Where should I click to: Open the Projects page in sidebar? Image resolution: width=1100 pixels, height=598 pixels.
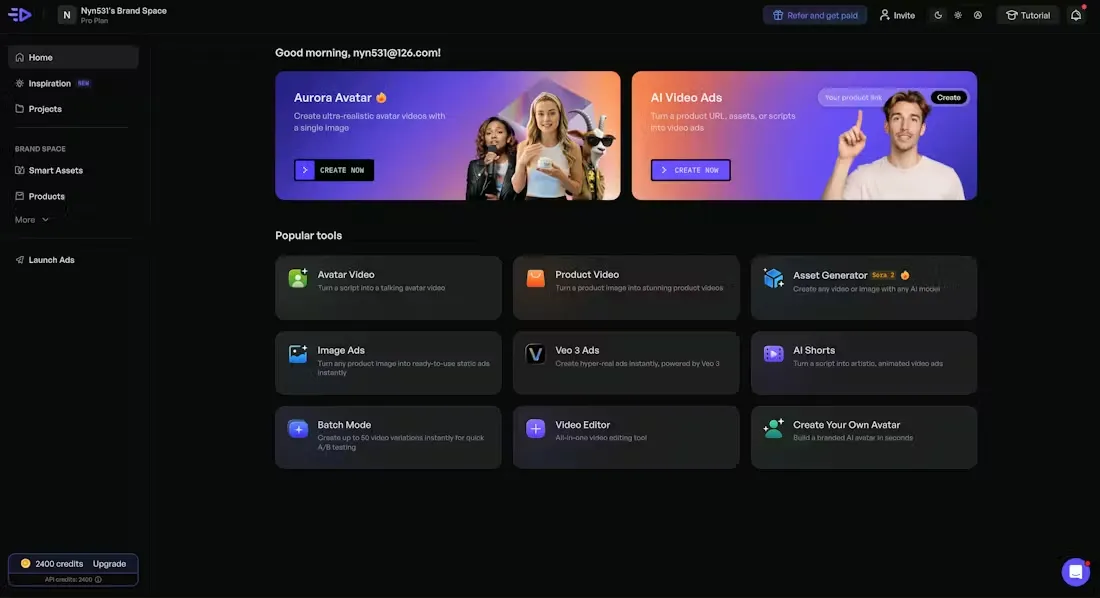45,109
